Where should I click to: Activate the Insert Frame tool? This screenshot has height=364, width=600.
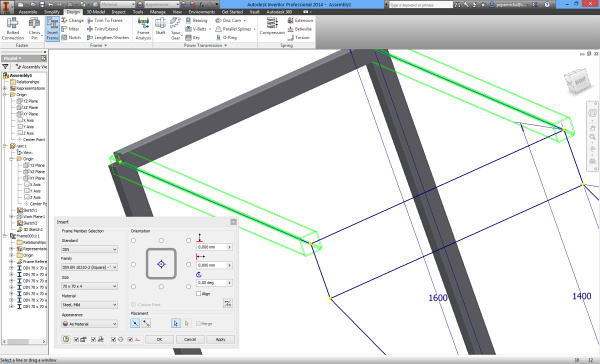[x=52, y=28]
